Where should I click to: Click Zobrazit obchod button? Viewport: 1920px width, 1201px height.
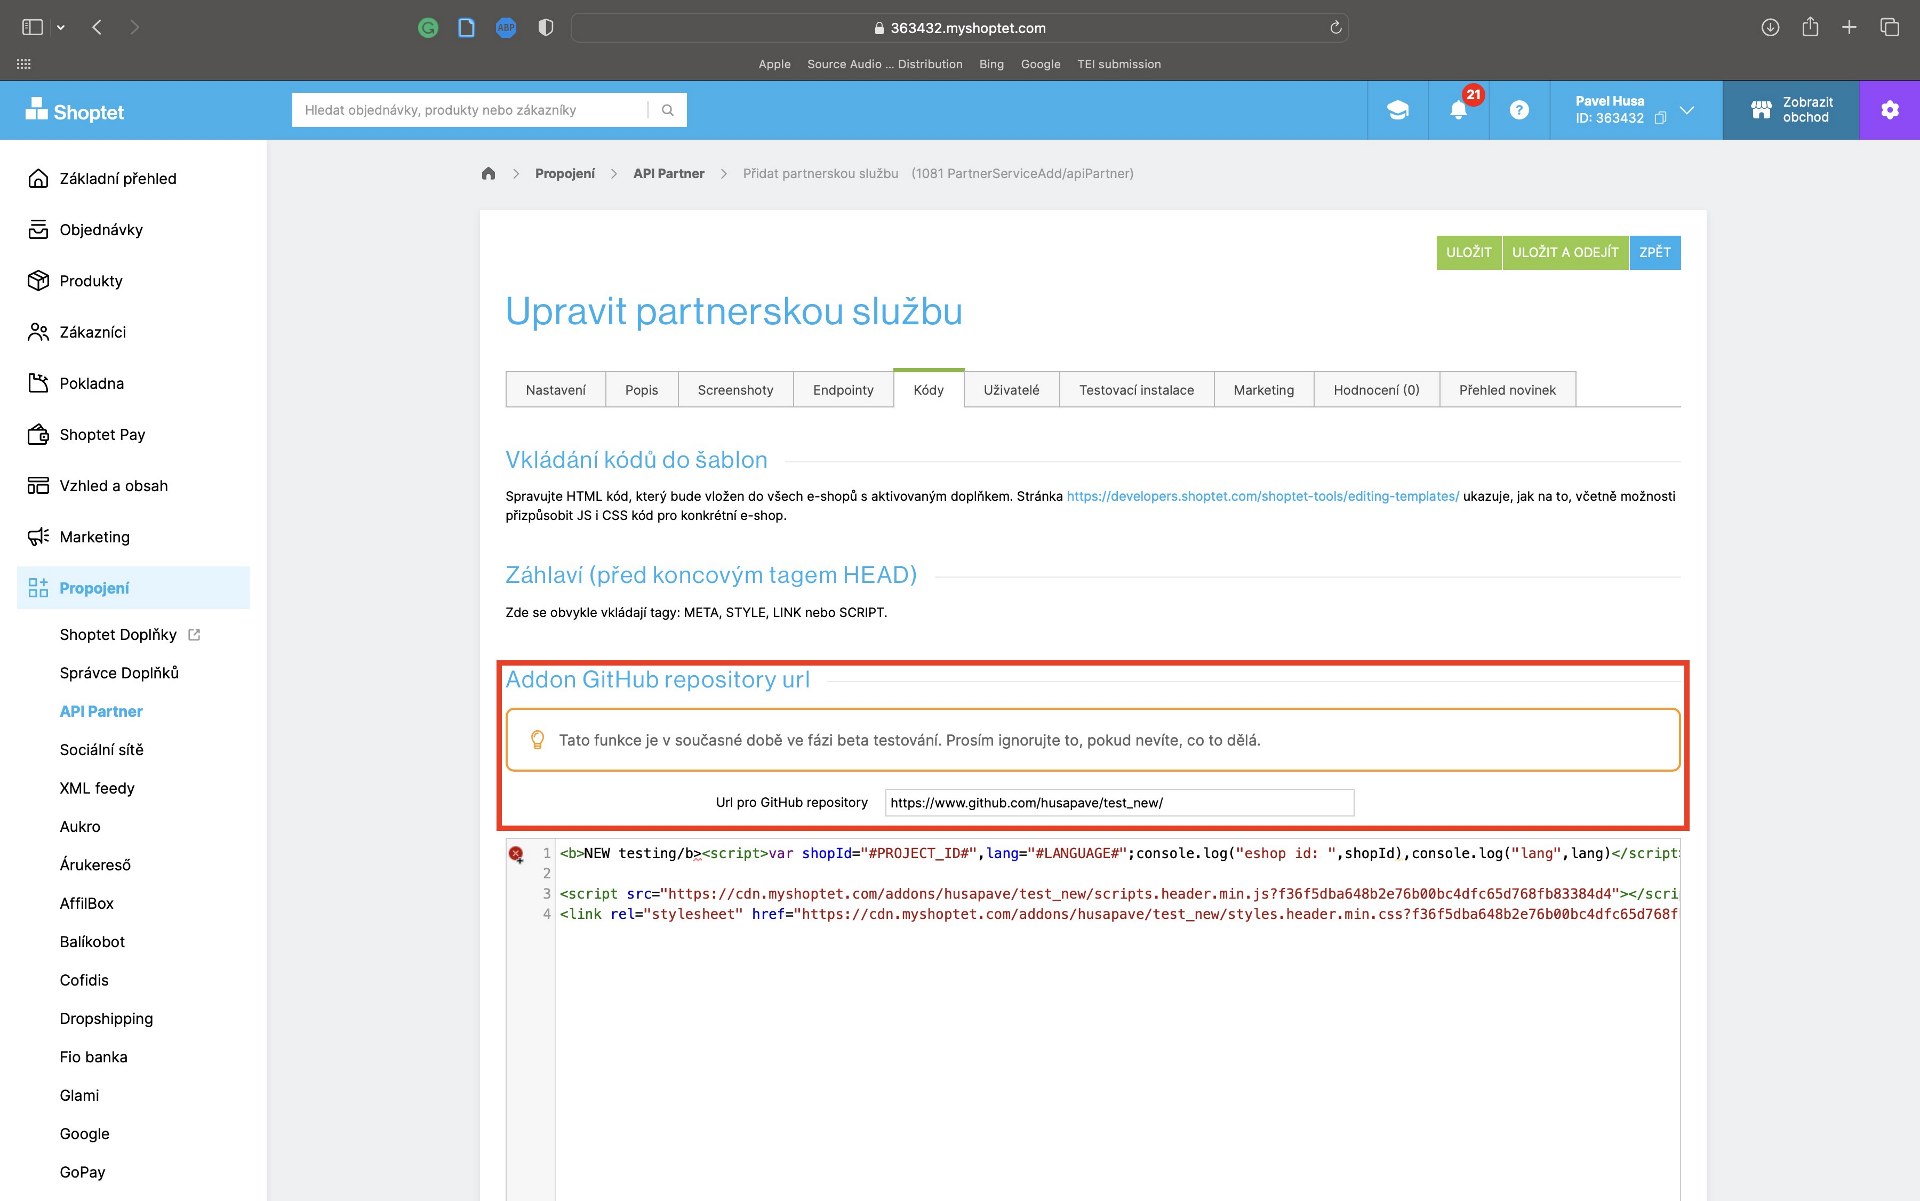(1790, 110)
